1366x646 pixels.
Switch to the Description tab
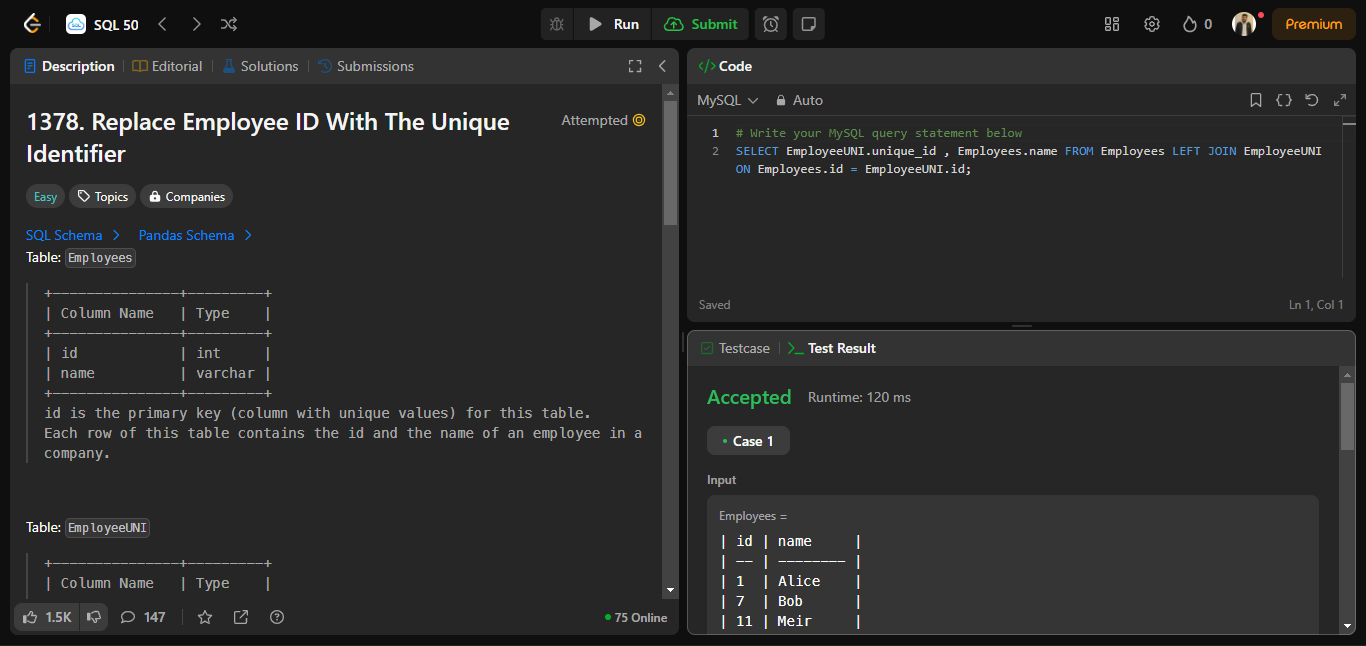pos(69,66)
